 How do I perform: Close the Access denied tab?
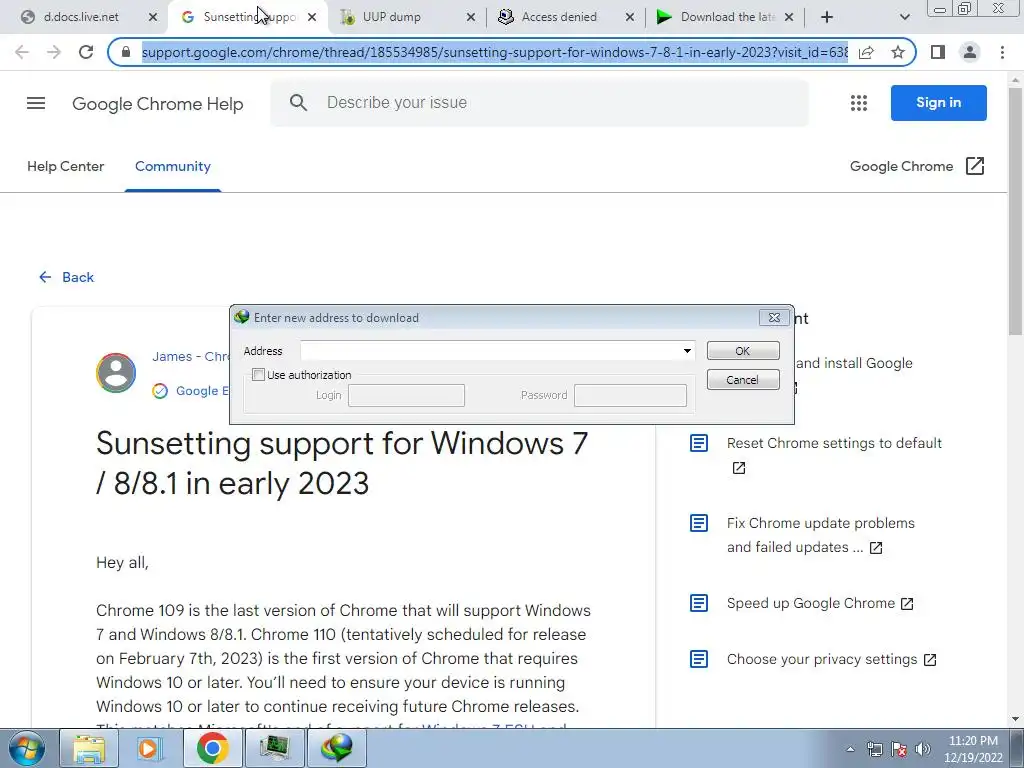(630, 17)
